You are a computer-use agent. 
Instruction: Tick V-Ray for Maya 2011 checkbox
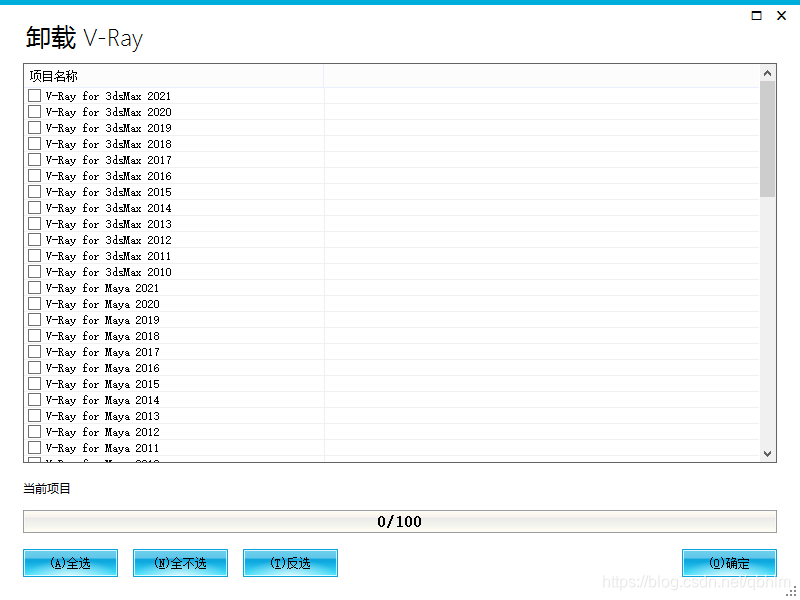(x=35, y=447)
